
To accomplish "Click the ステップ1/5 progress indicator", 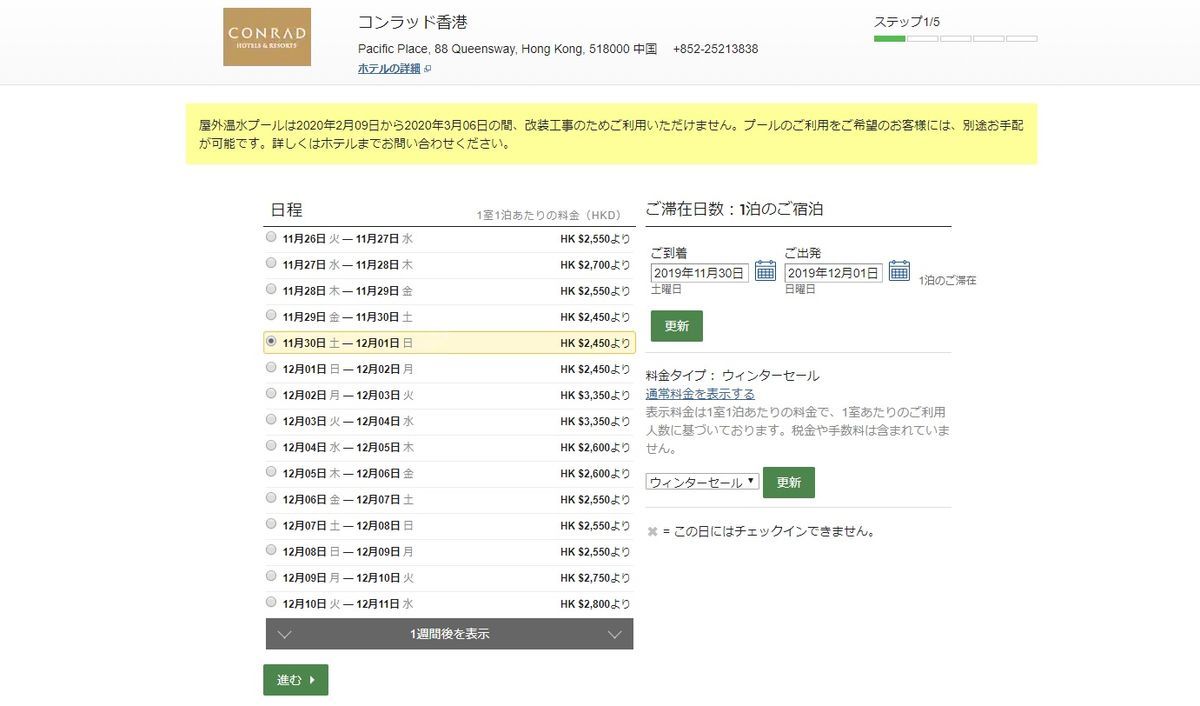I will pos(955,30).
